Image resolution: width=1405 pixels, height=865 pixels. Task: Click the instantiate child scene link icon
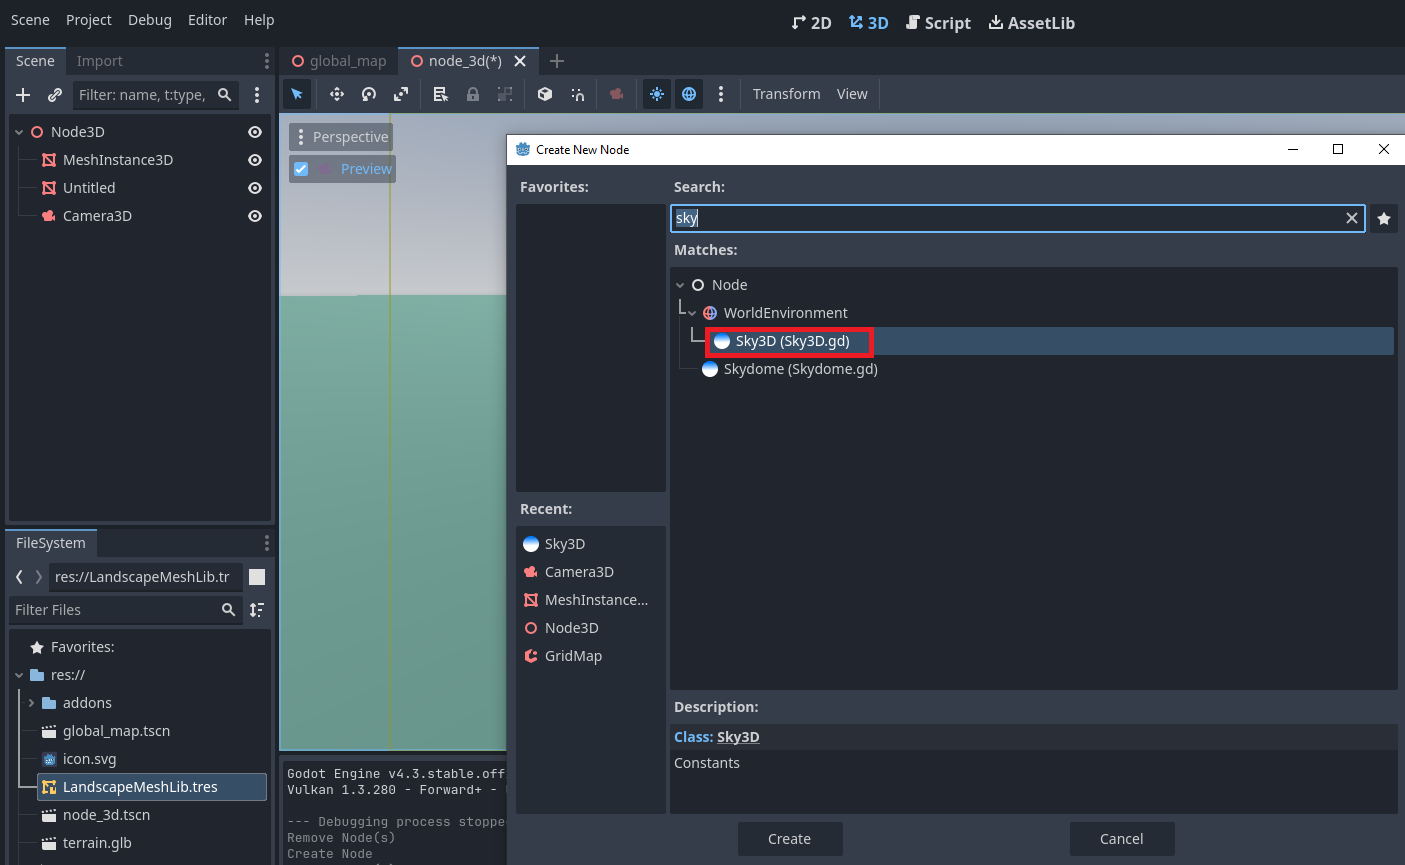(x=55, y=95)
